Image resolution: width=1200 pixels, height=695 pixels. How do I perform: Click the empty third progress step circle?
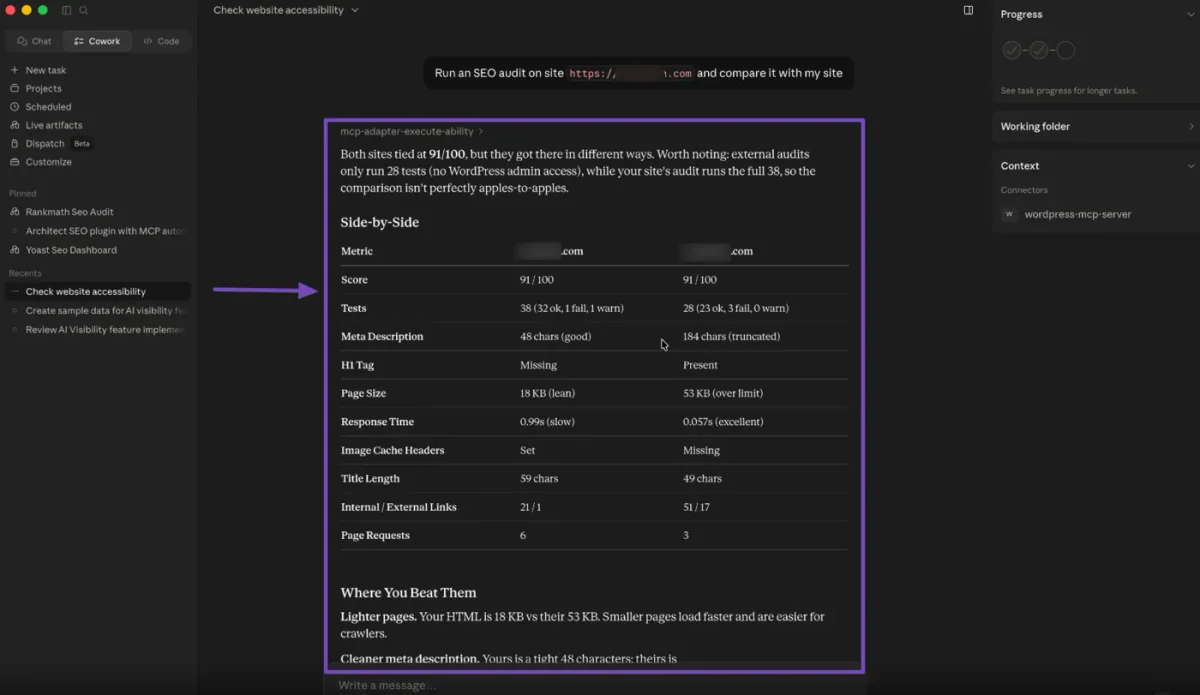click(x=1066, y=50)
